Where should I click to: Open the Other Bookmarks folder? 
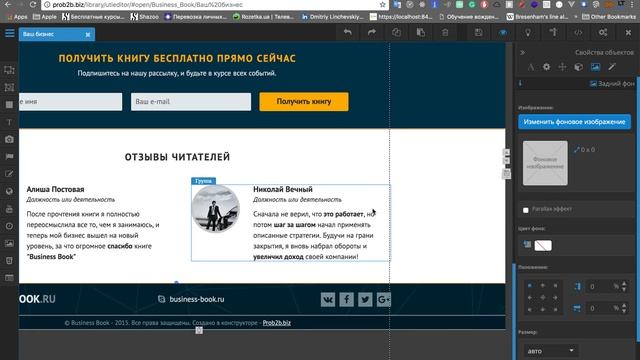pyautogui.click(x=609, y=17)
